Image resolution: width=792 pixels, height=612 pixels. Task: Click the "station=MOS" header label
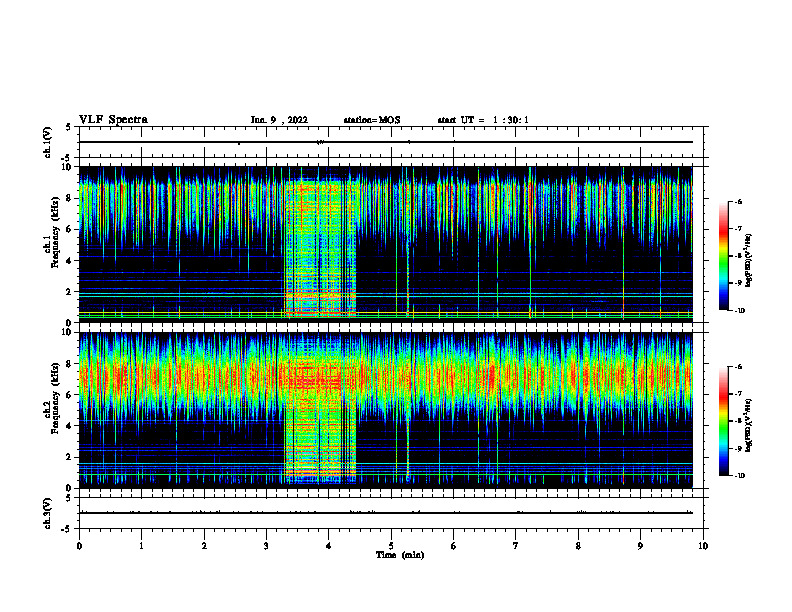[372, 120]
